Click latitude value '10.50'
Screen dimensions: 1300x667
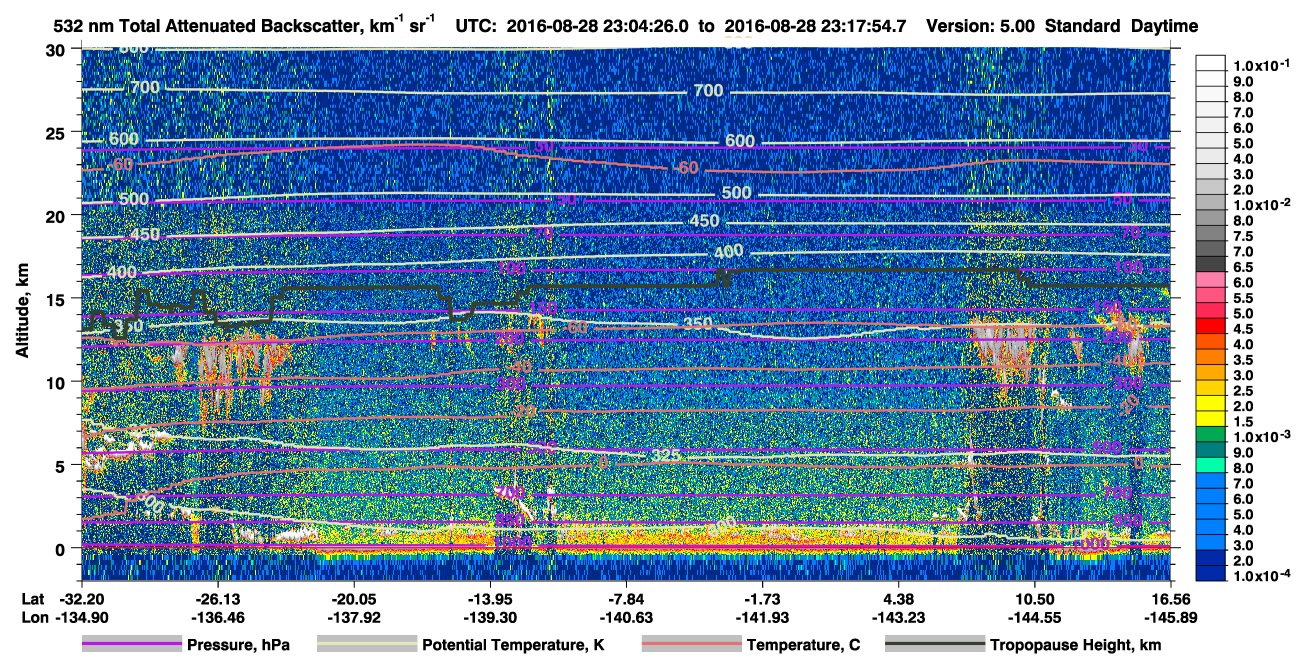click(1034, 598)
